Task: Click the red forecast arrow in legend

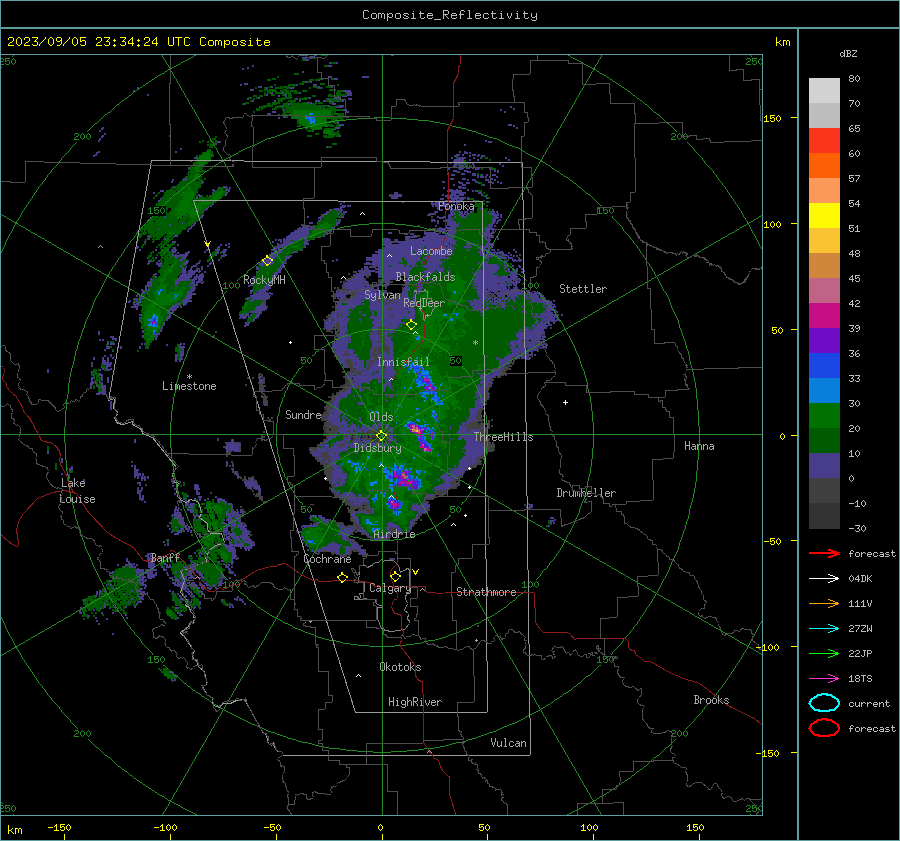Action: point(824,553)
